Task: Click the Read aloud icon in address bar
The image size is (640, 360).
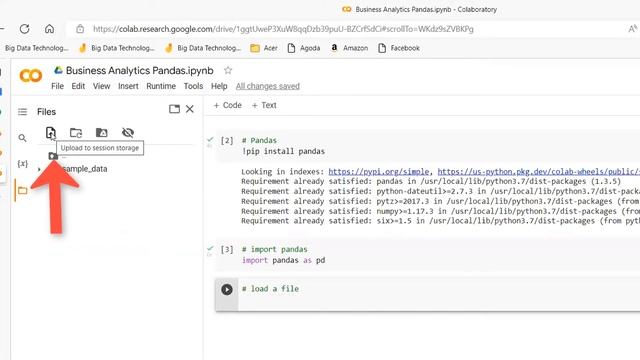Action: click(632, 29)
